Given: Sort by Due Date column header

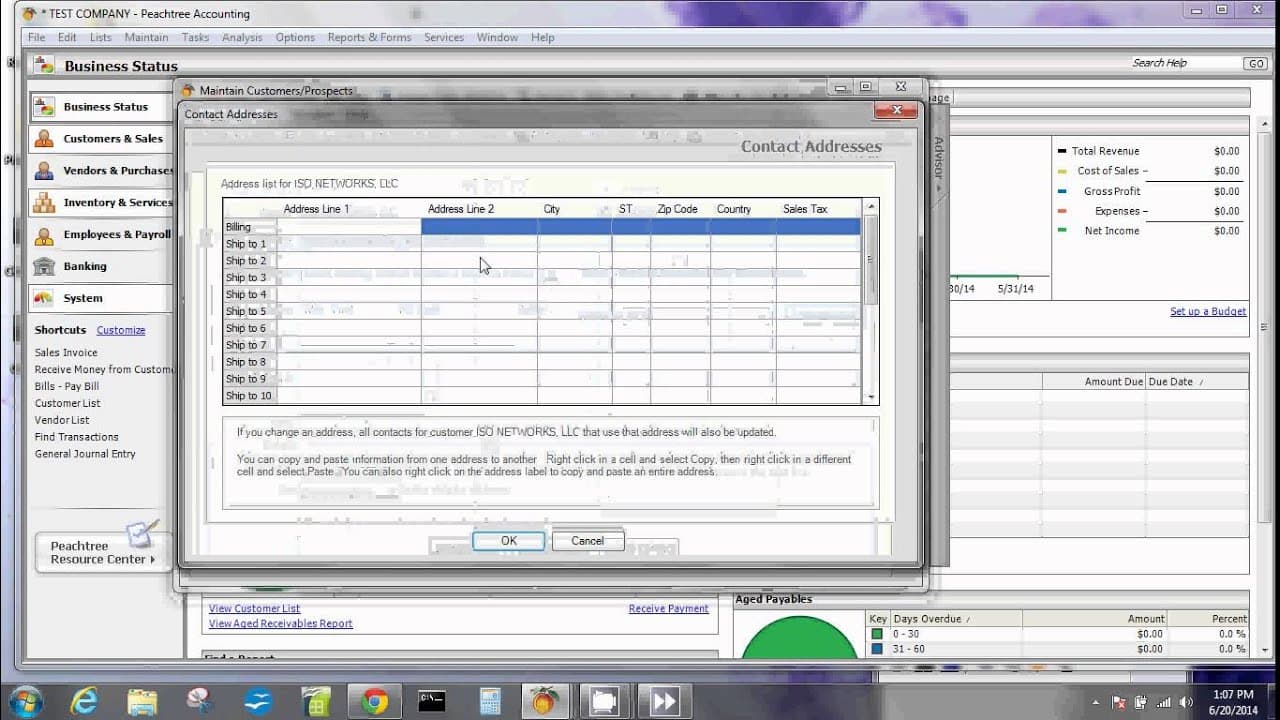Looking at the screenshot, I should (1197, 382).
